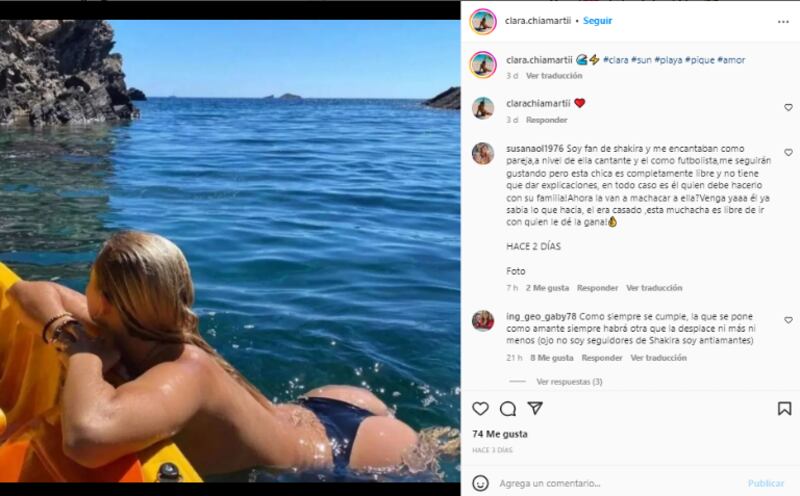Open the three-dot more options menu
This screenshot has width=800, height=496.
[783, 22]
